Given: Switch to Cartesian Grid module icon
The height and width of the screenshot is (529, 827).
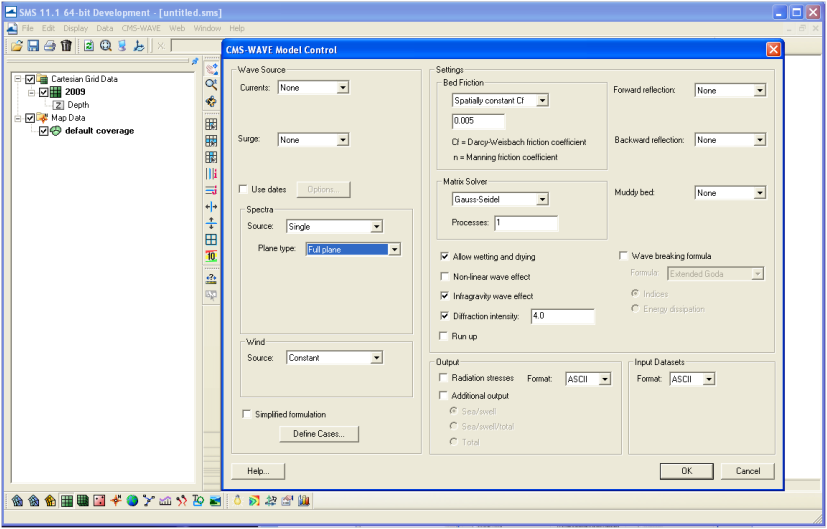Looking at the screenshot, I should (66, 501).
